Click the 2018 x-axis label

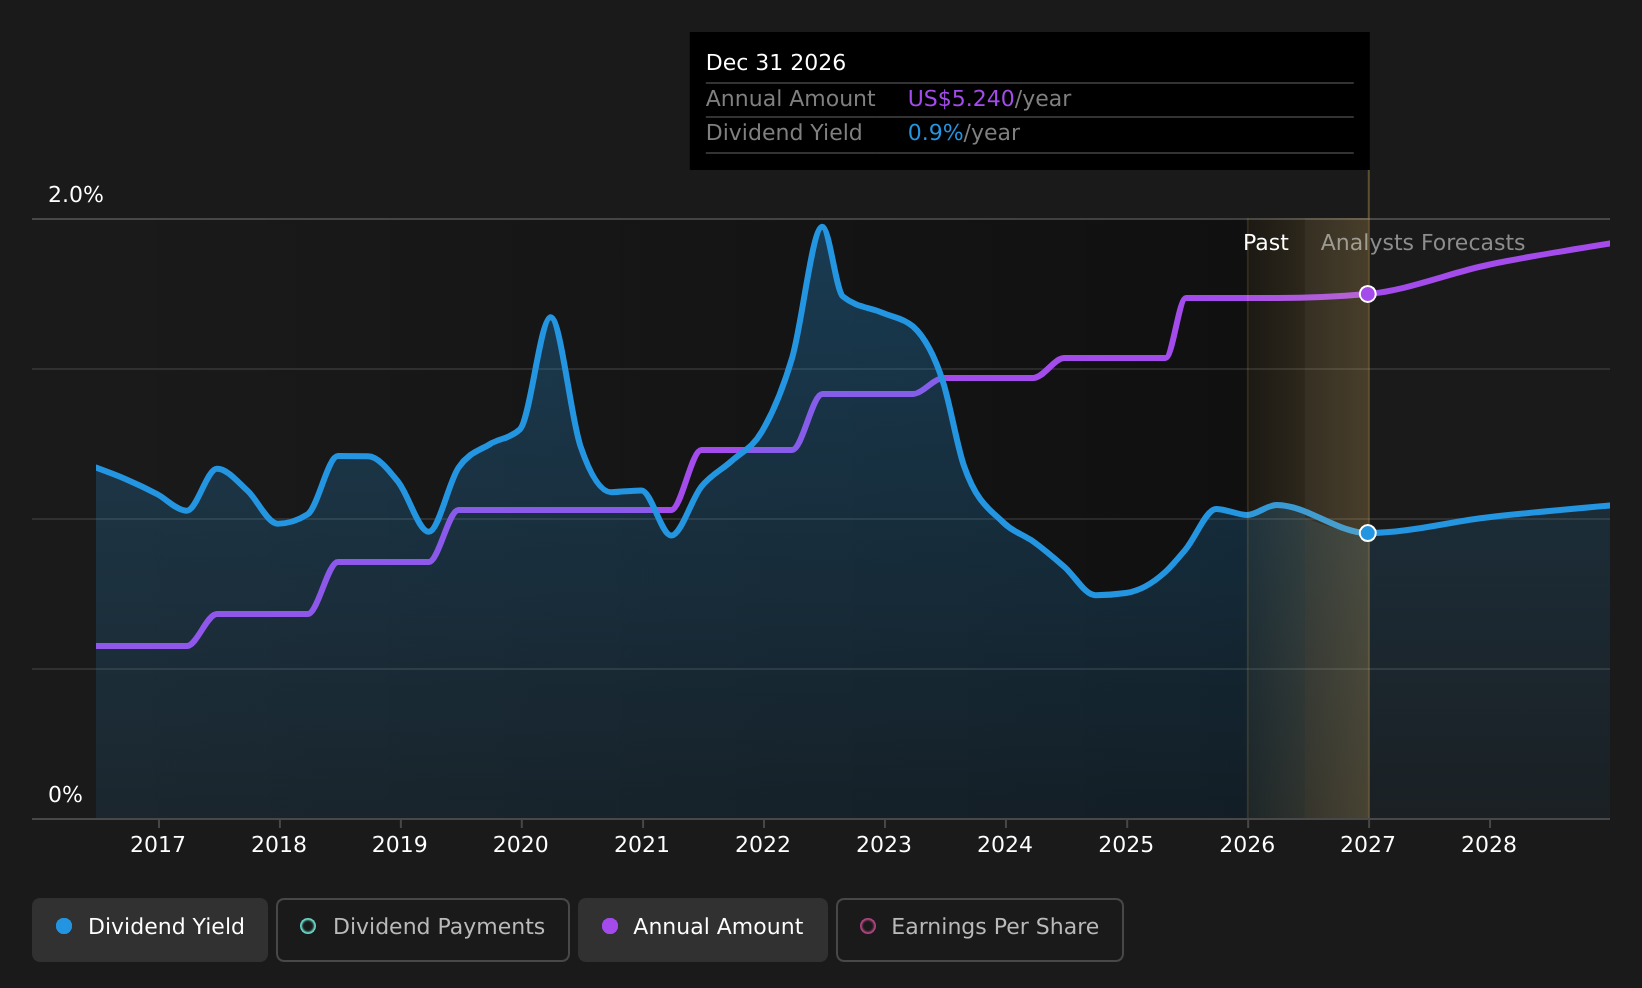279,845
